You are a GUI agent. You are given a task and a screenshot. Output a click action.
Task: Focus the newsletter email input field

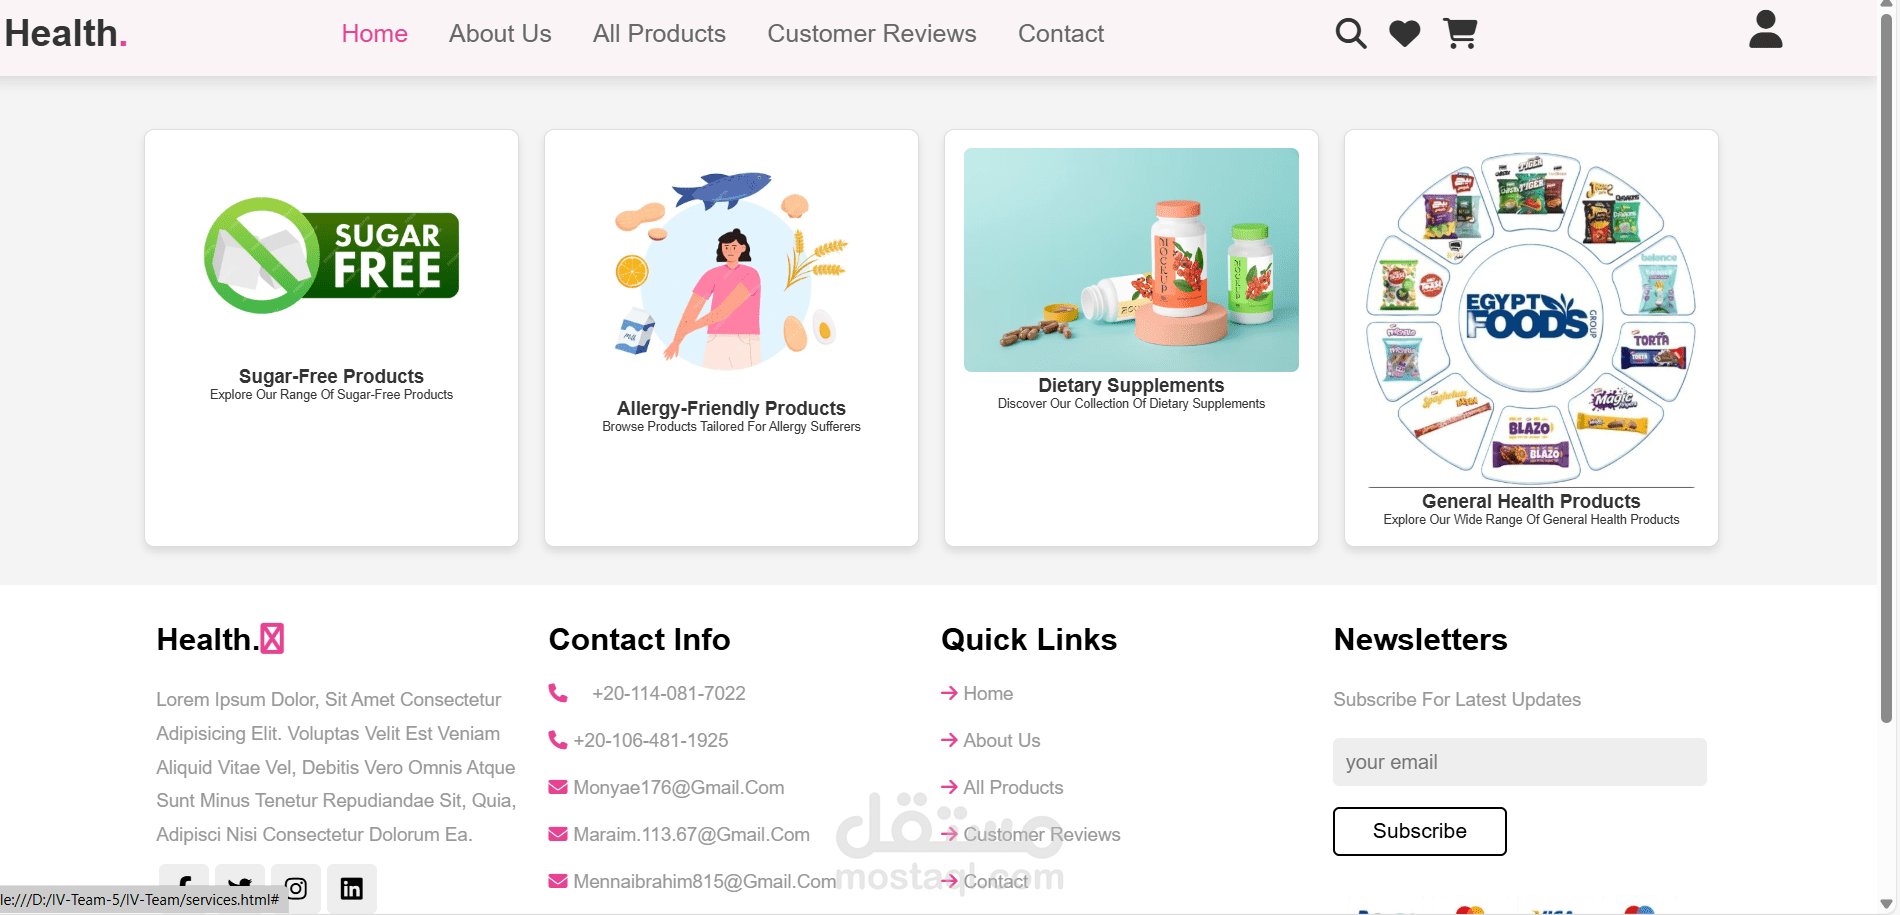point(1519,762)
